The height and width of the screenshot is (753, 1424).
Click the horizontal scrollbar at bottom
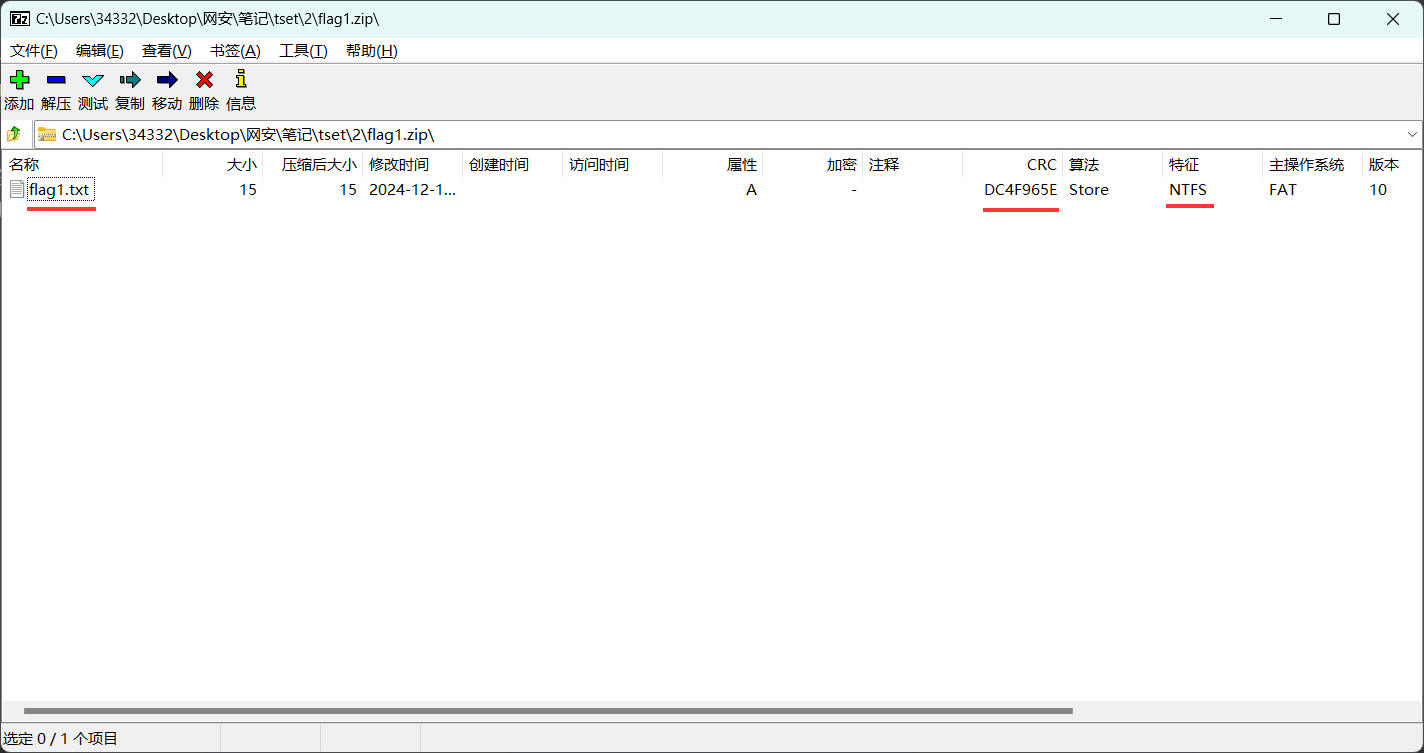coord(548,711)
